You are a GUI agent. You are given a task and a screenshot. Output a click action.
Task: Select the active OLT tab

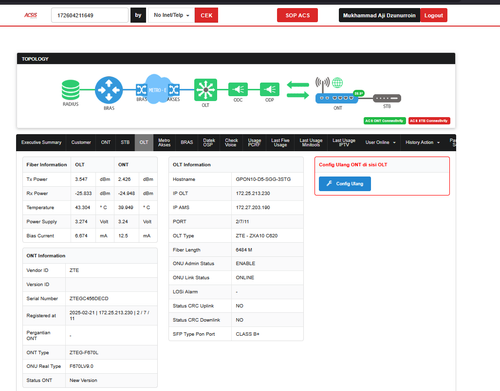[144, 142]
